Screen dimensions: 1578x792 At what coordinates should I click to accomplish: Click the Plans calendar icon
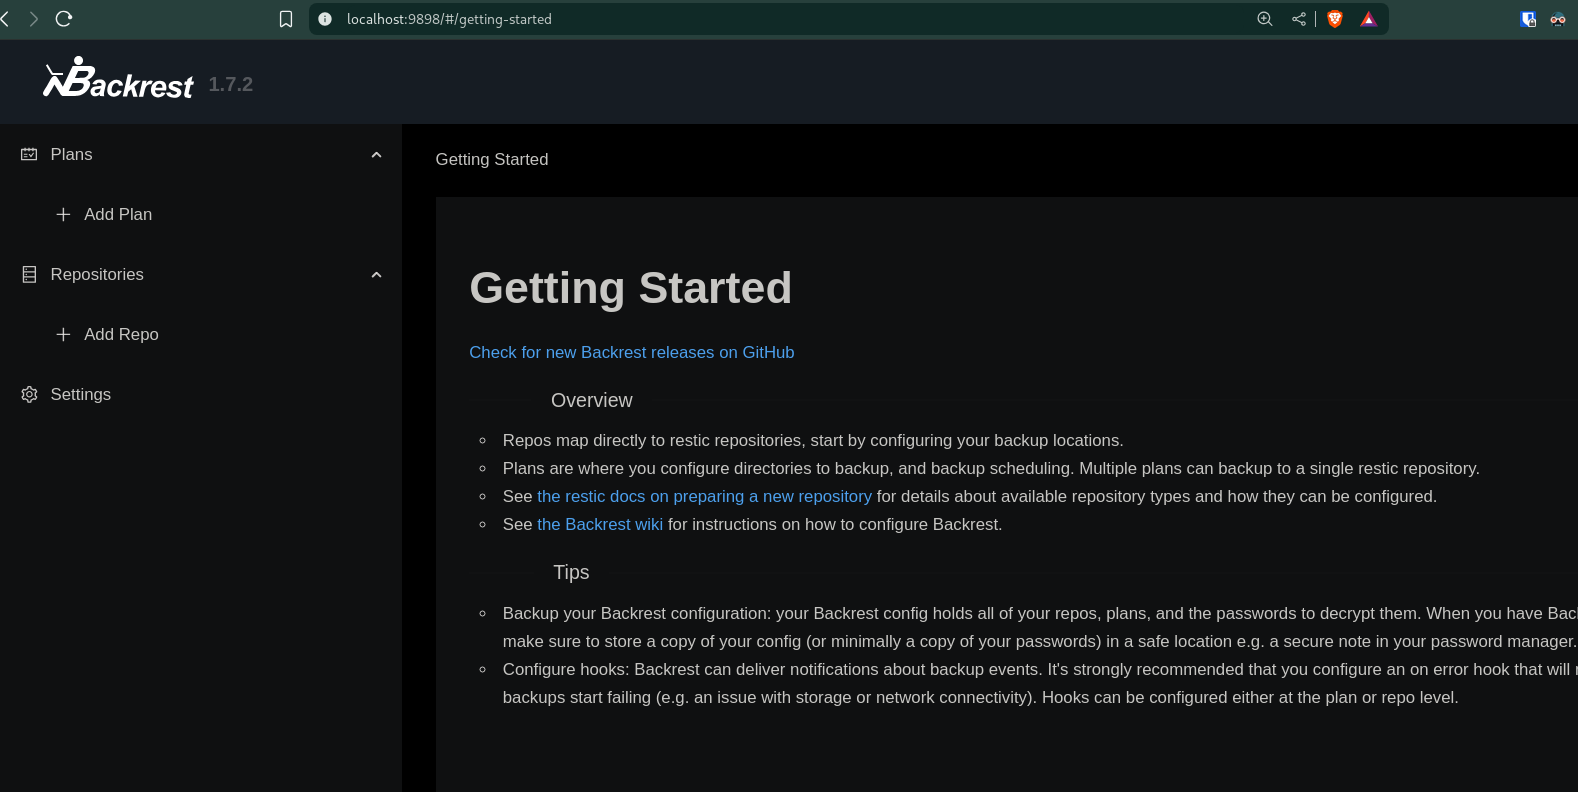[29, 154]
